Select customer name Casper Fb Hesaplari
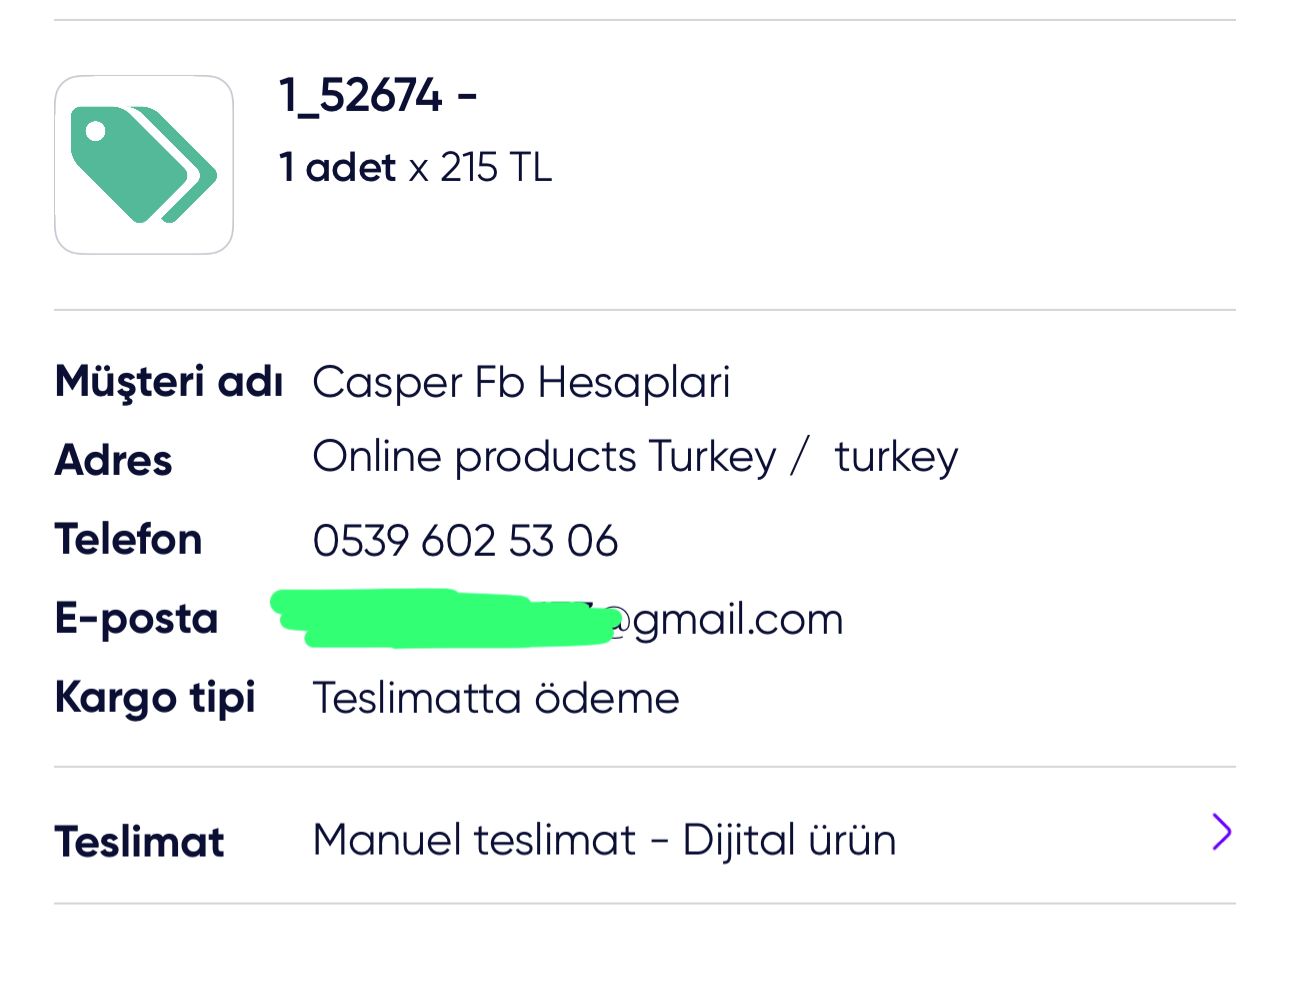This screenshot has width=1290, height=1008. coord(521,382)
